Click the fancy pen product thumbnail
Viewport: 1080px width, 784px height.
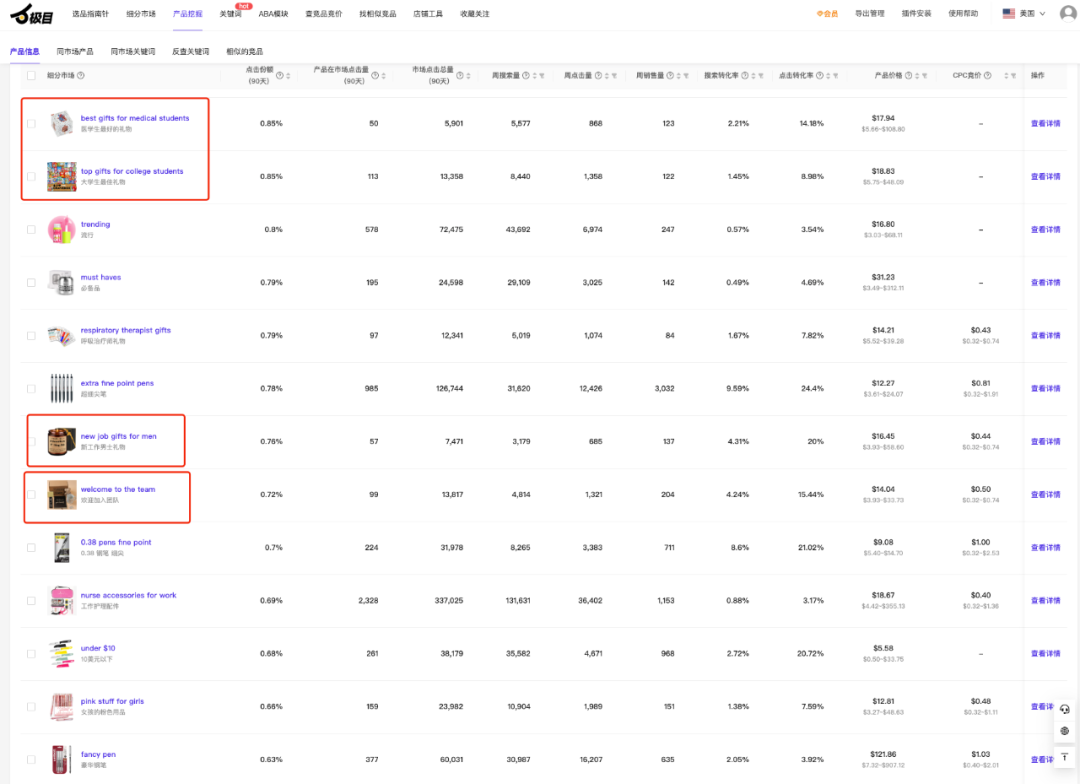61,759
